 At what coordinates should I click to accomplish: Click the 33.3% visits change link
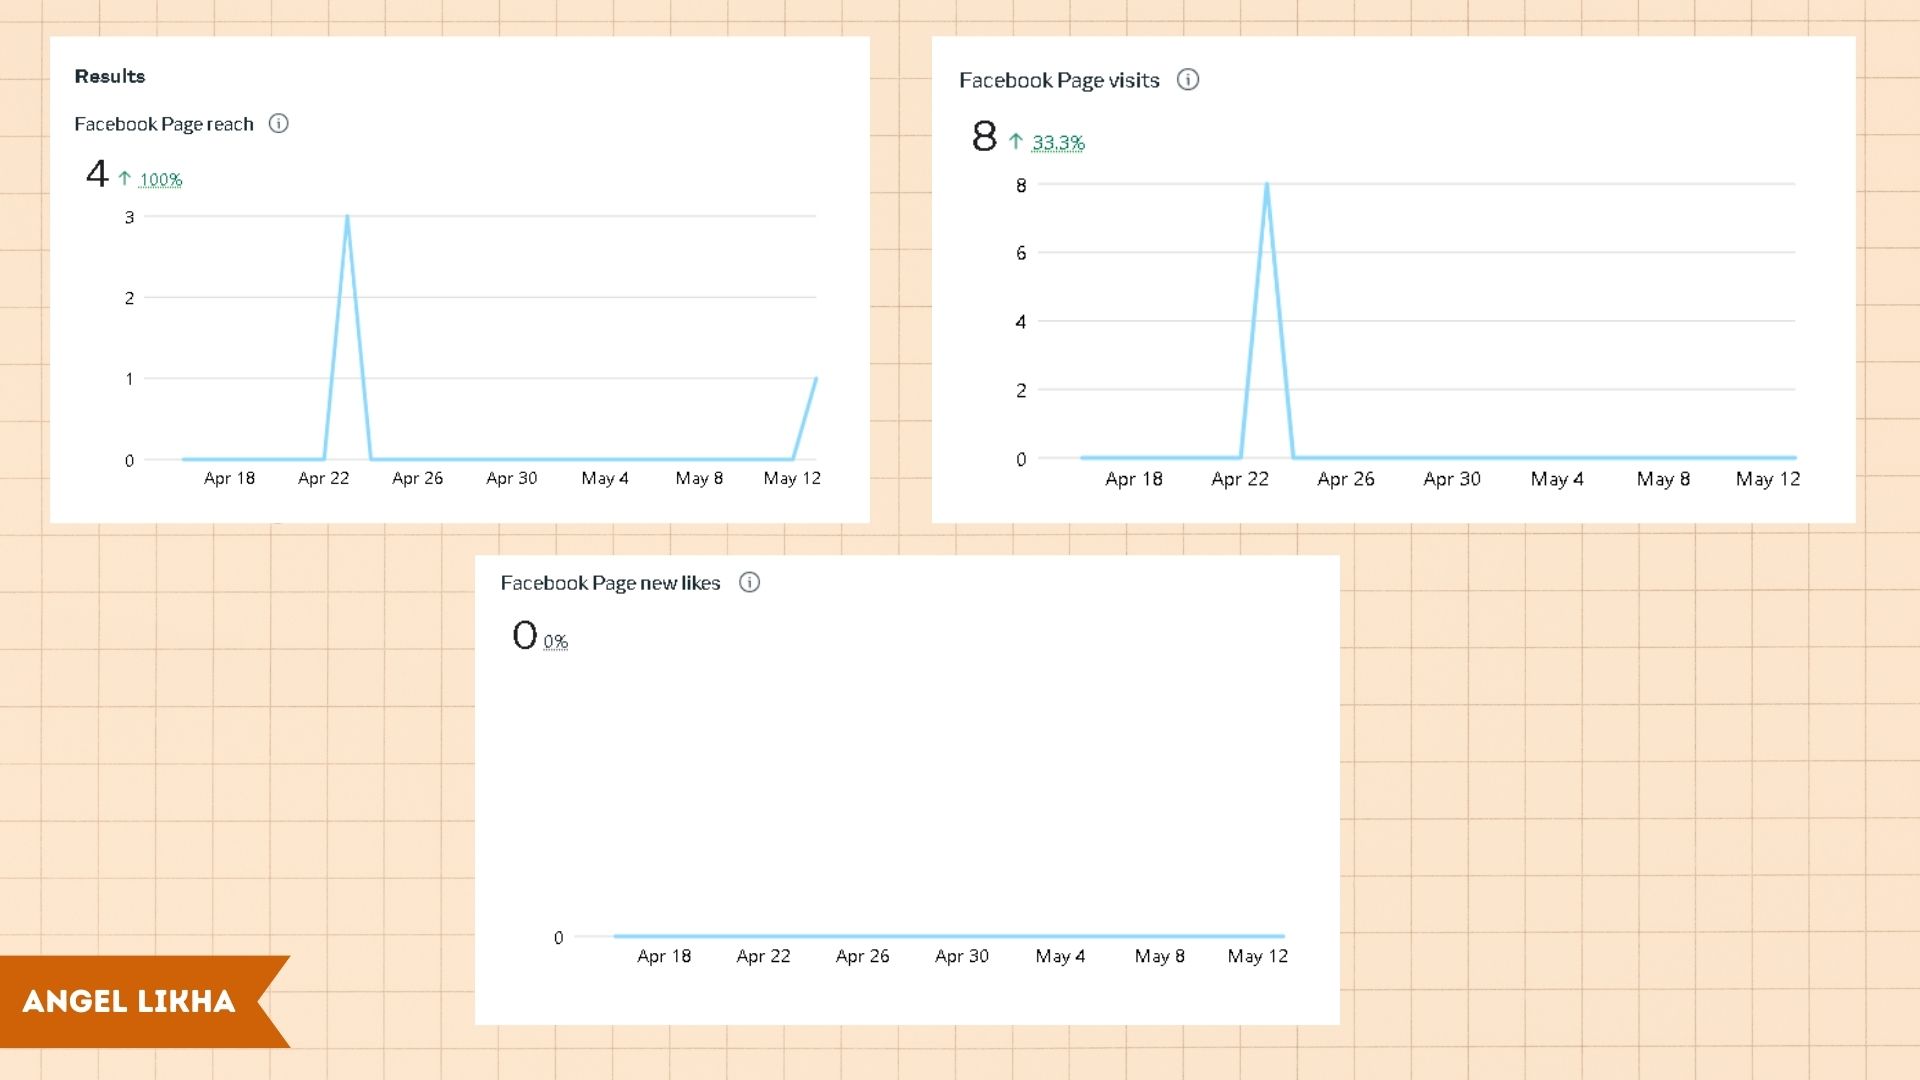click(x=1058, y=143)
